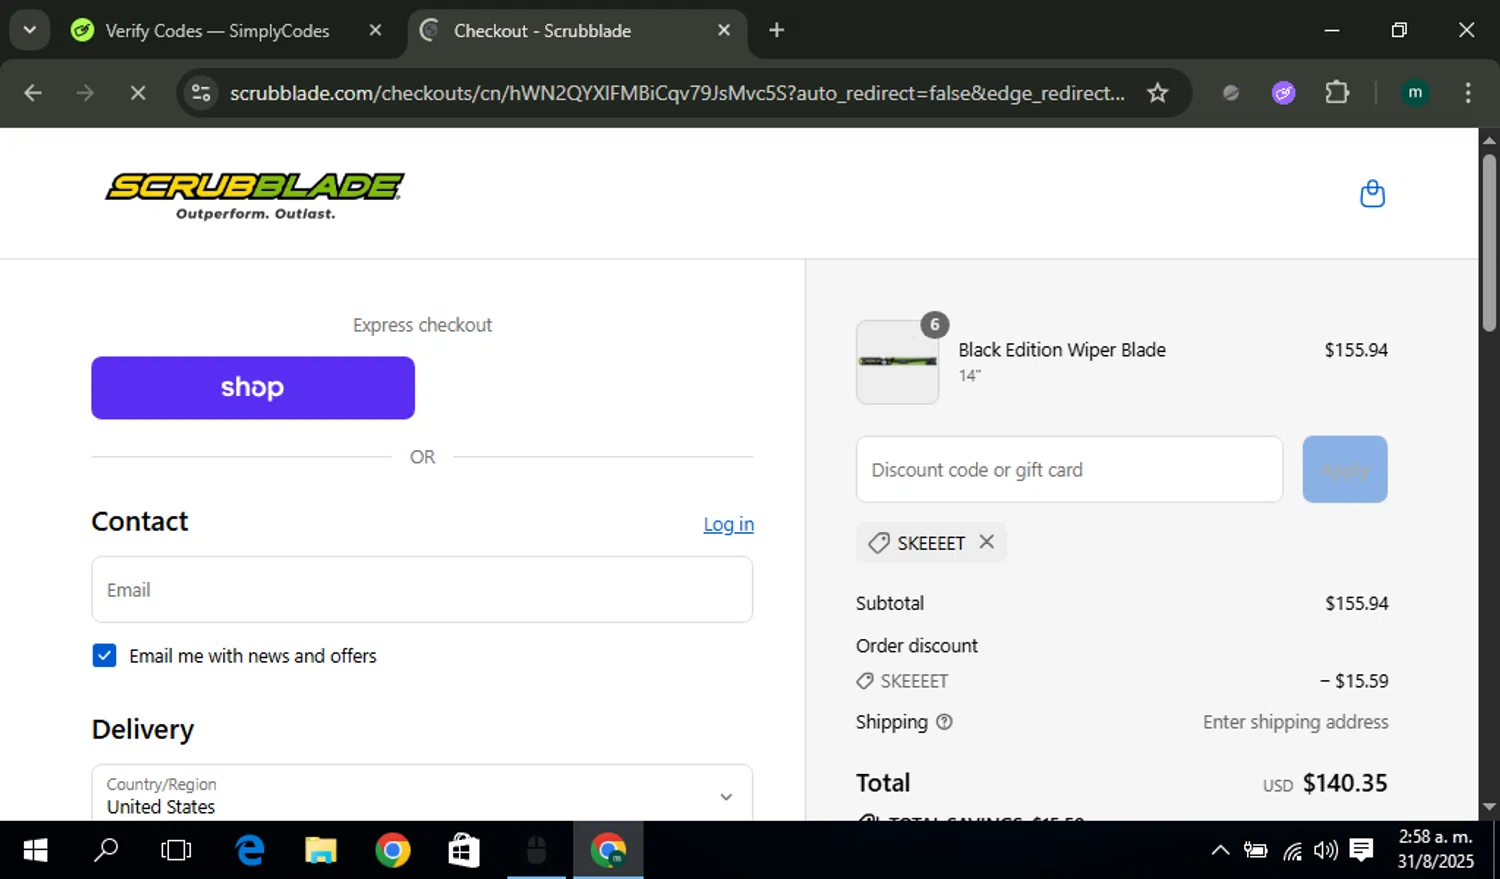Open File Explorer from taskbar
This screenshot has height=879, width=1500.
pyautogui.click(x=321, y=850)
